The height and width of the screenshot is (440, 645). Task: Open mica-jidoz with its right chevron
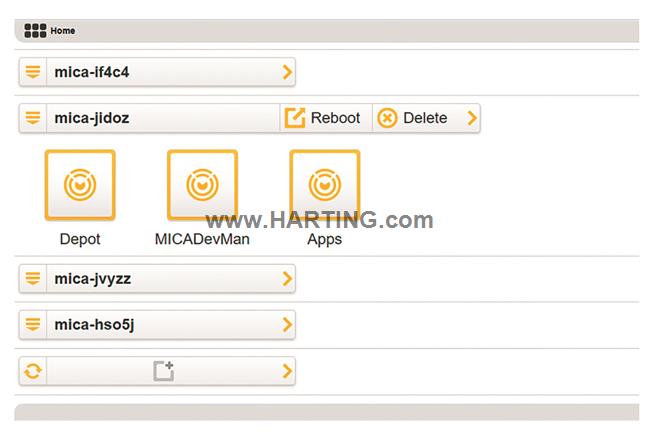coord(472,118)
